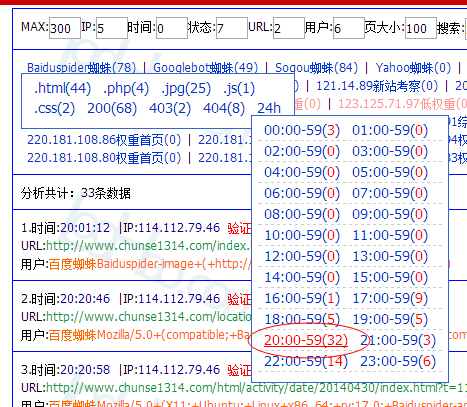Screen dimensions: 467x407
Task: Filter by .html(44) file type
Action: (62, 89)
